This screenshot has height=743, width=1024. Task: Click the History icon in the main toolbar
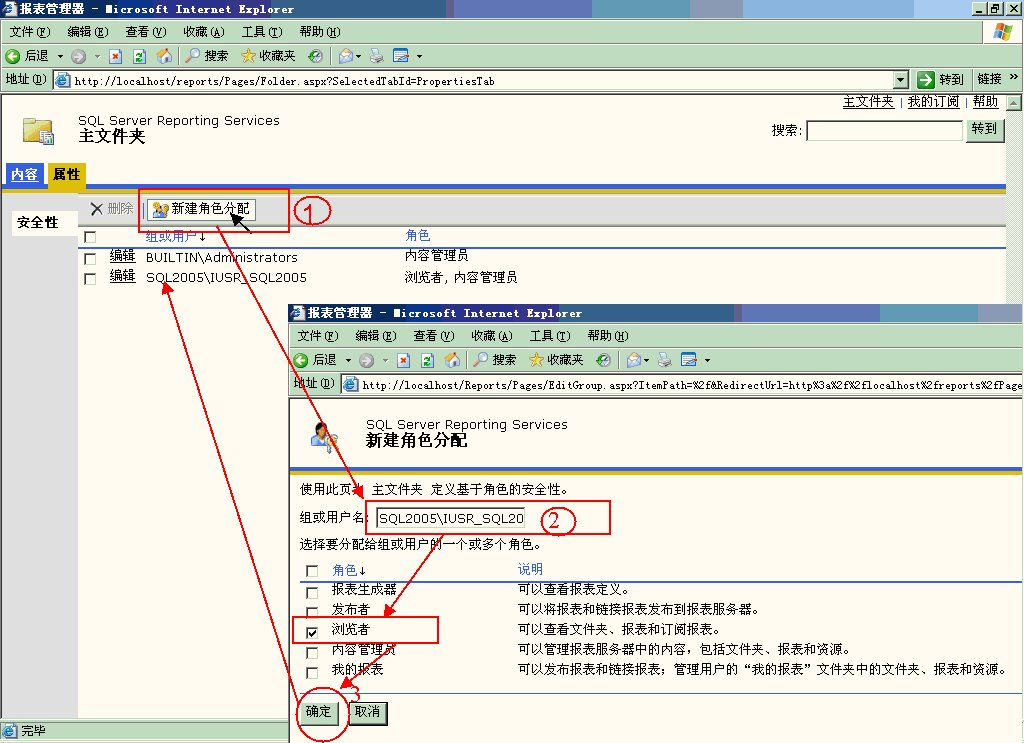[x=315, y=56]
